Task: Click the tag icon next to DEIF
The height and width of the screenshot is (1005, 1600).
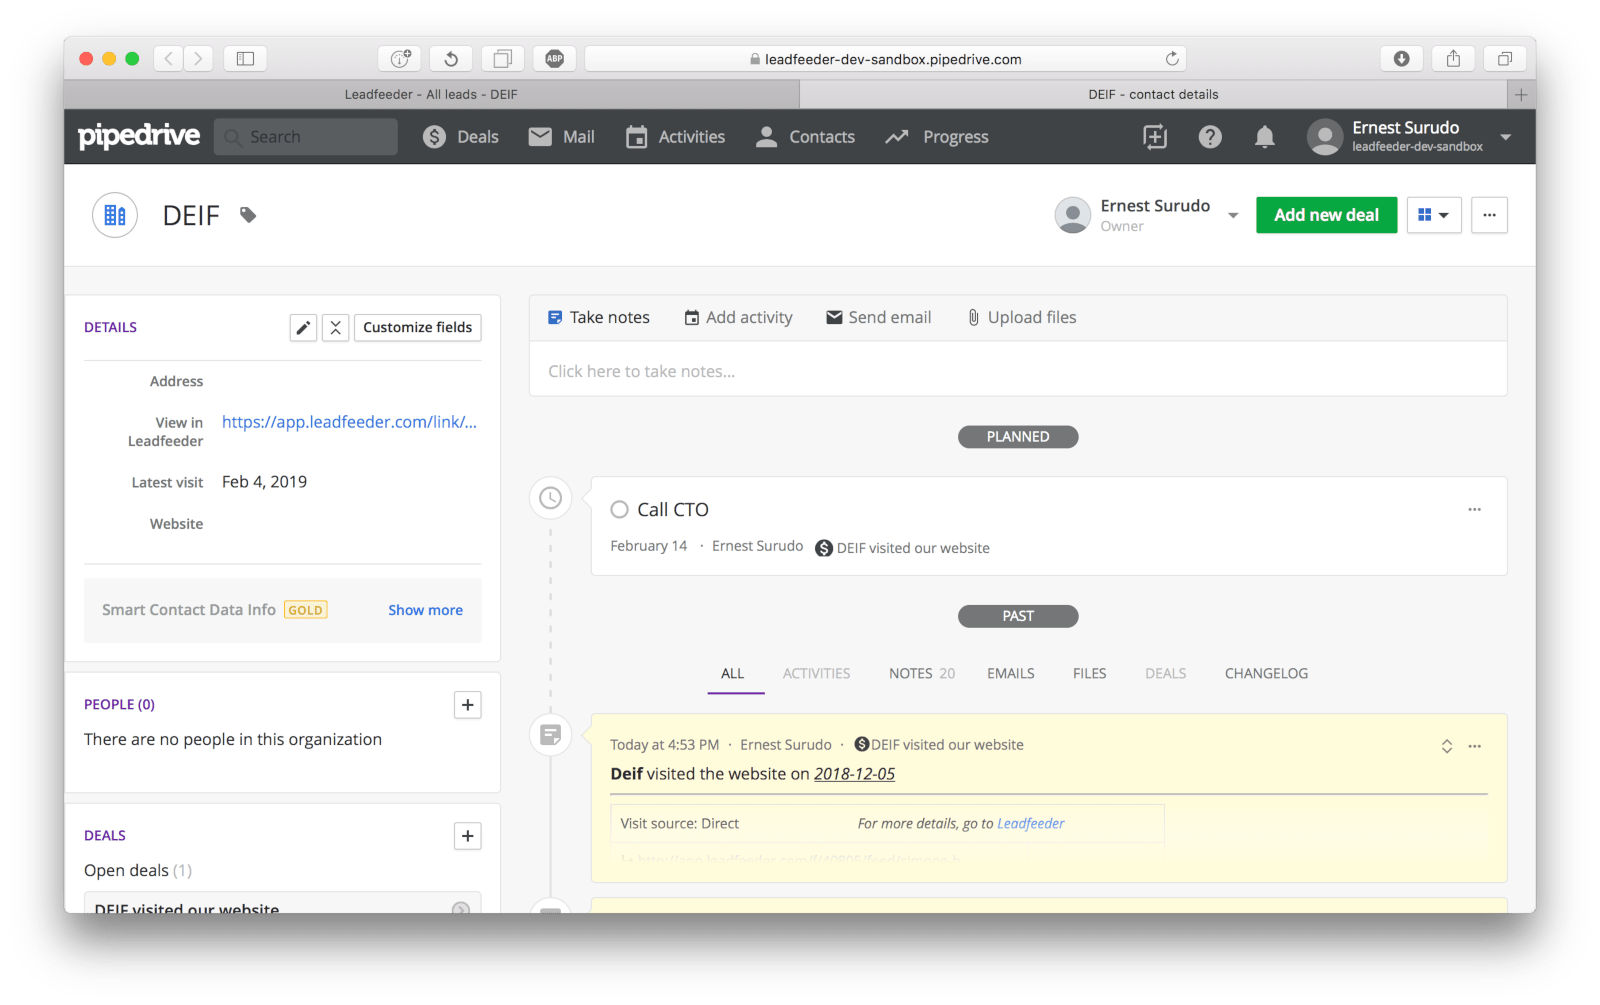Action: pyautogui.click(x=247, y=214)
